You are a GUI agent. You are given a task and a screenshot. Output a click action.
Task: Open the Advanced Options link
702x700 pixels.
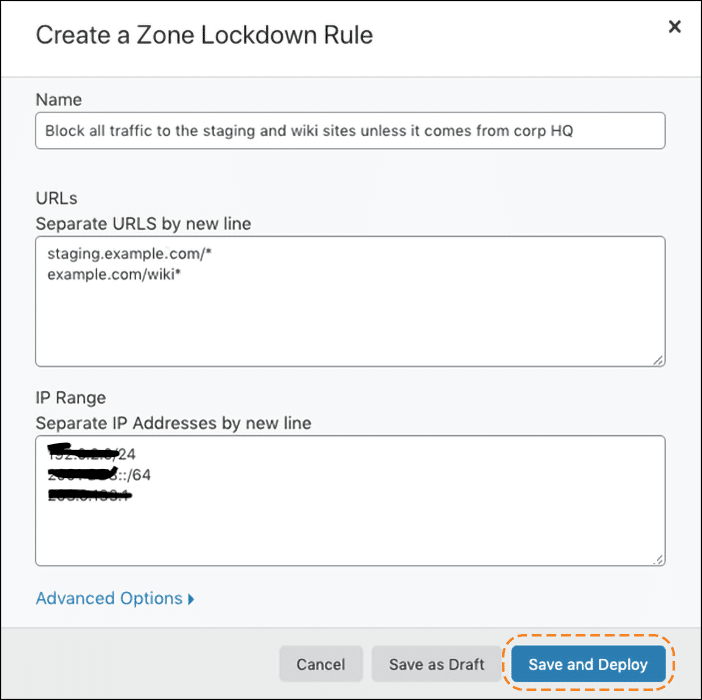(108, 598)
